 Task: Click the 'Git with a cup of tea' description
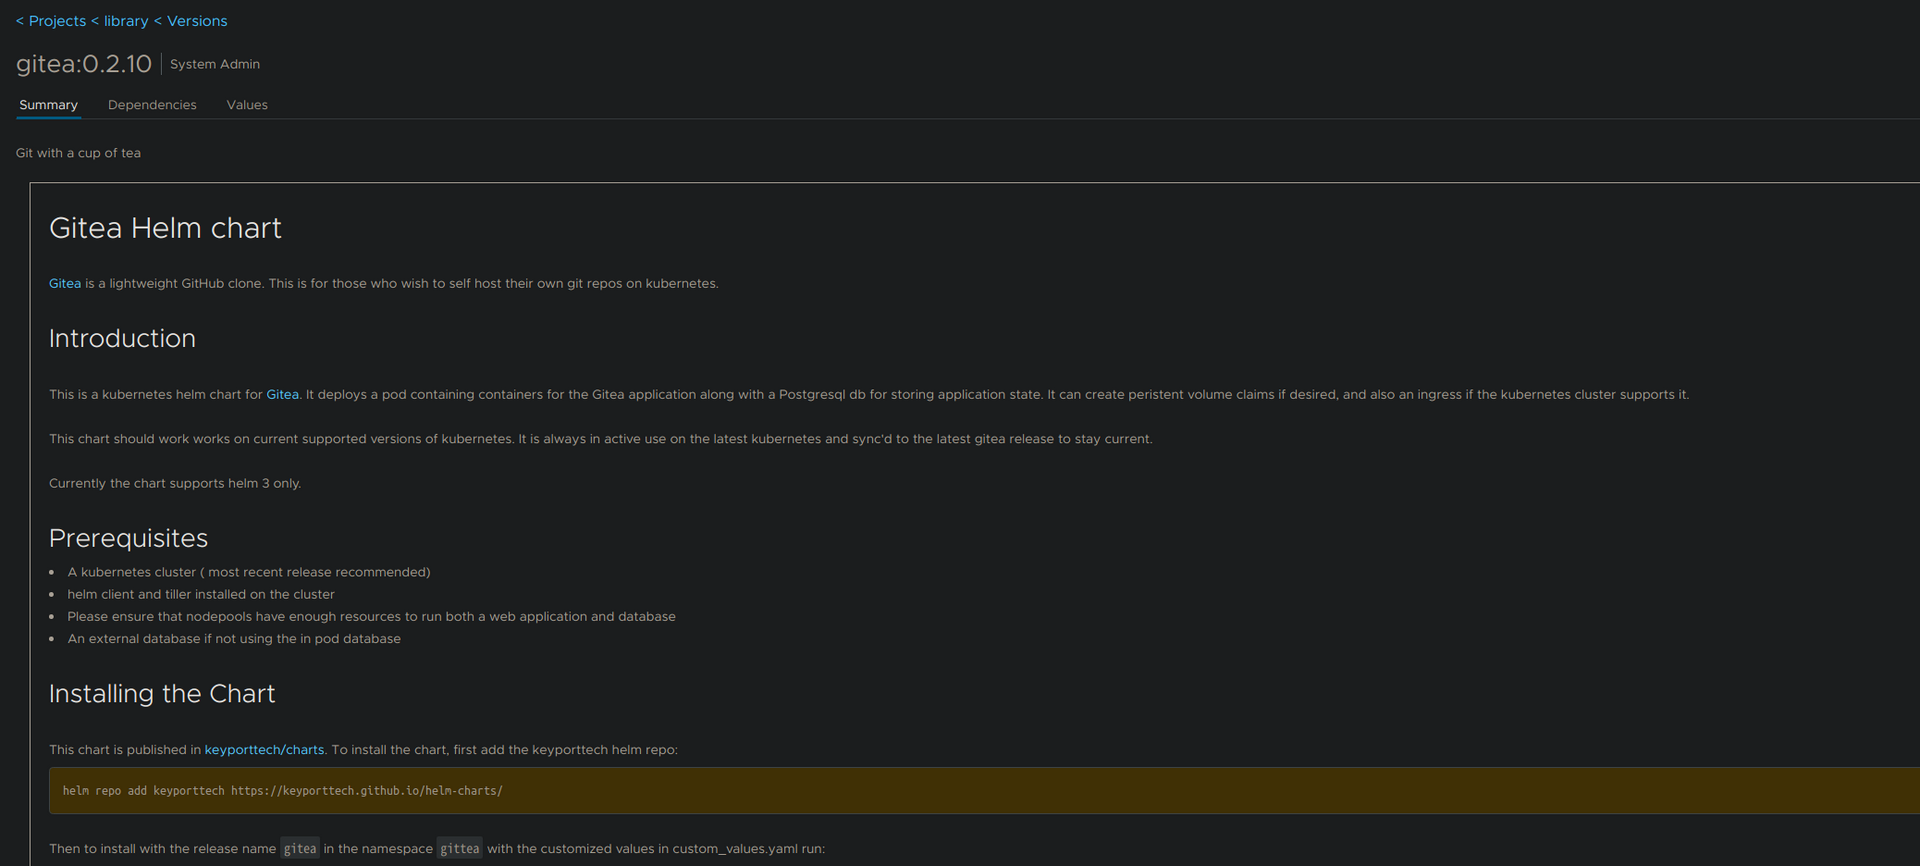78,153
